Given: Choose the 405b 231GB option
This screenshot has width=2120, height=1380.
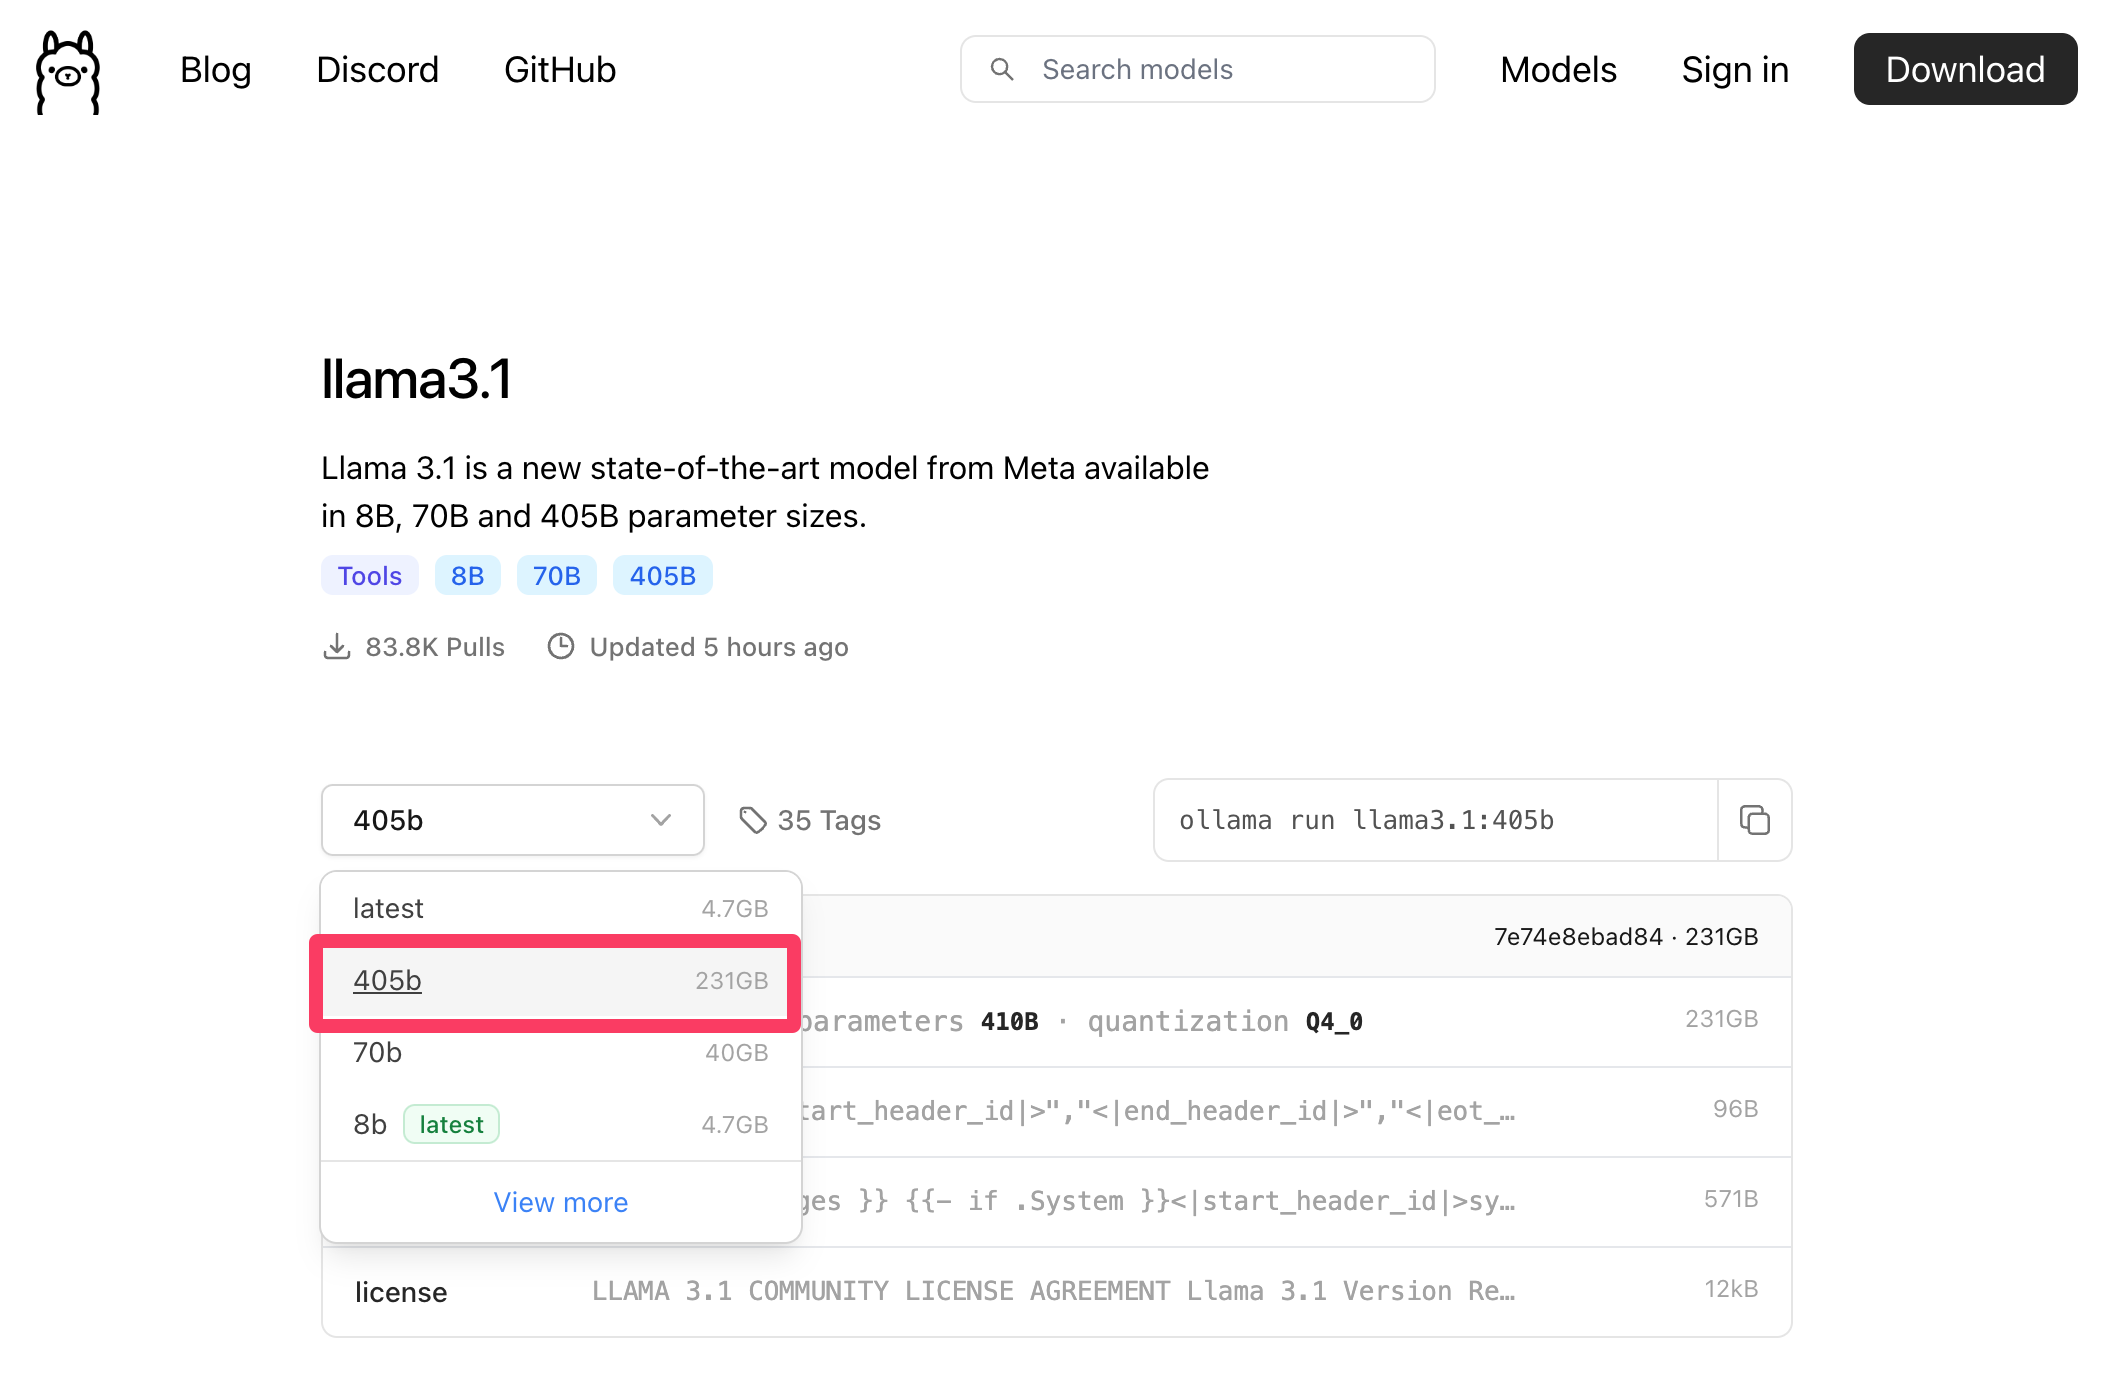Looking at the screenshot, I should click(x=560, y=981).
